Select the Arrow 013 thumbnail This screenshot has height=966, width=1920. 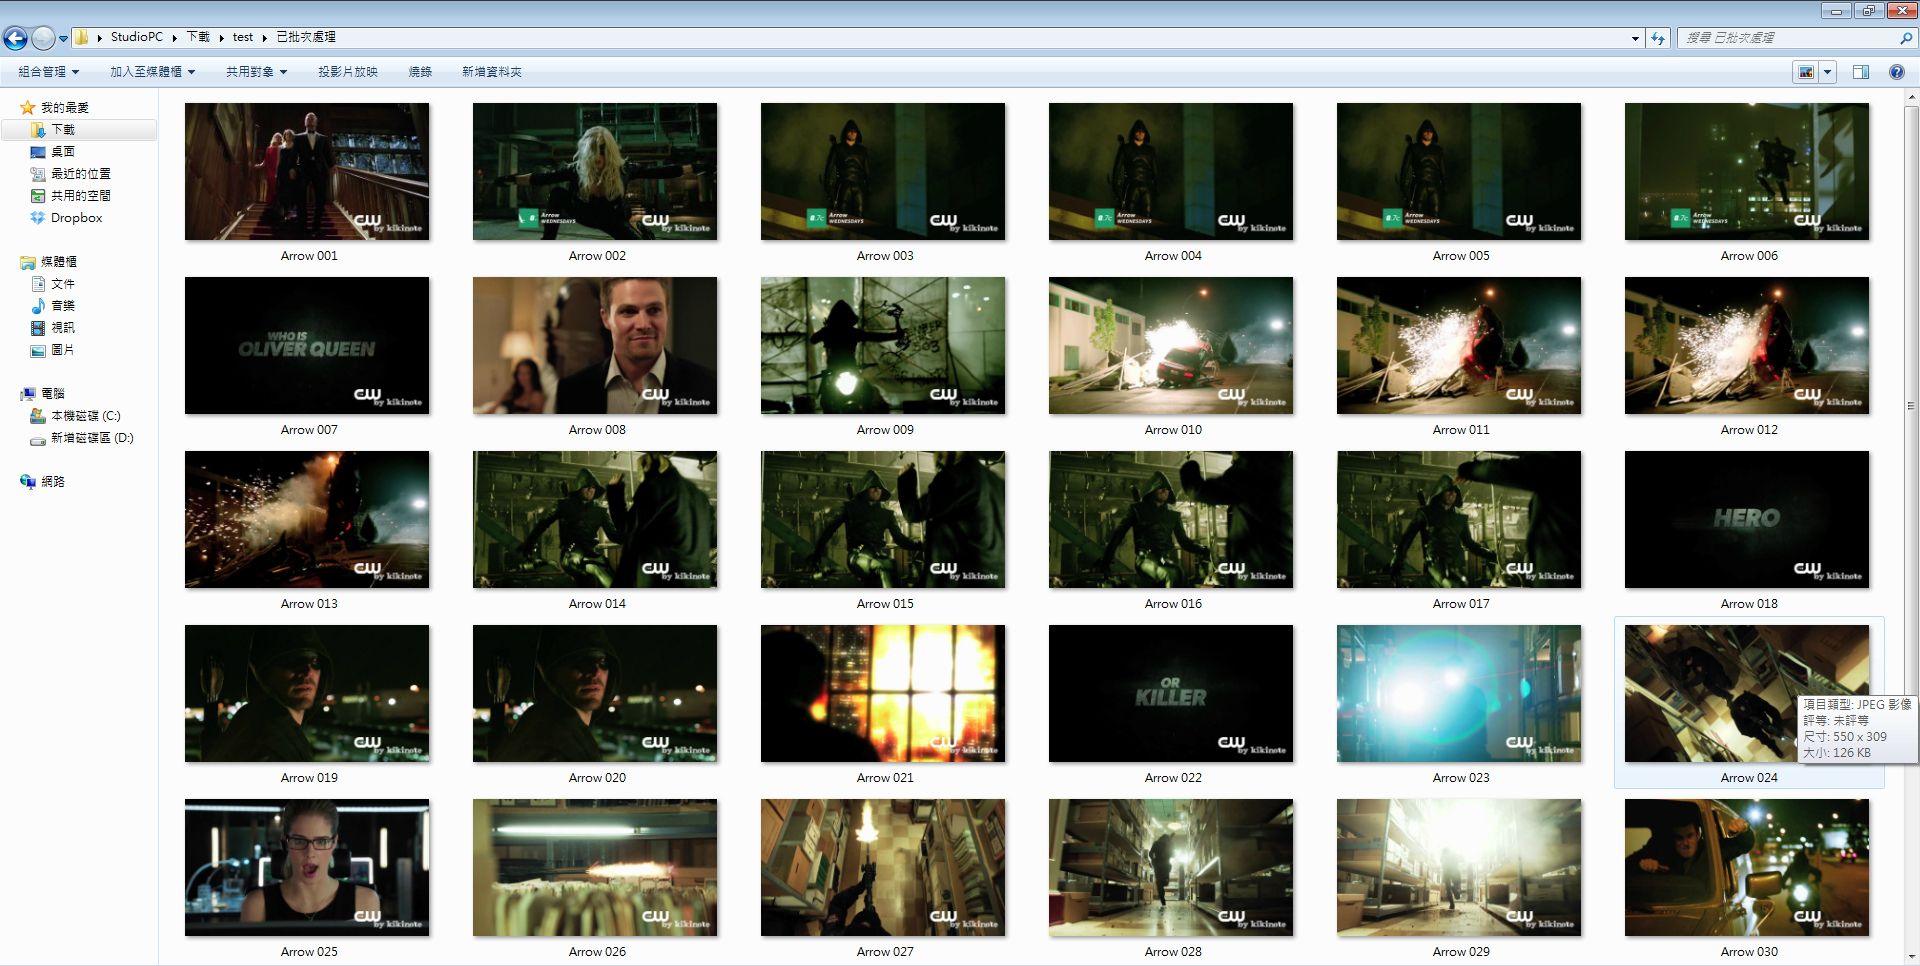(x=307, y=519)
